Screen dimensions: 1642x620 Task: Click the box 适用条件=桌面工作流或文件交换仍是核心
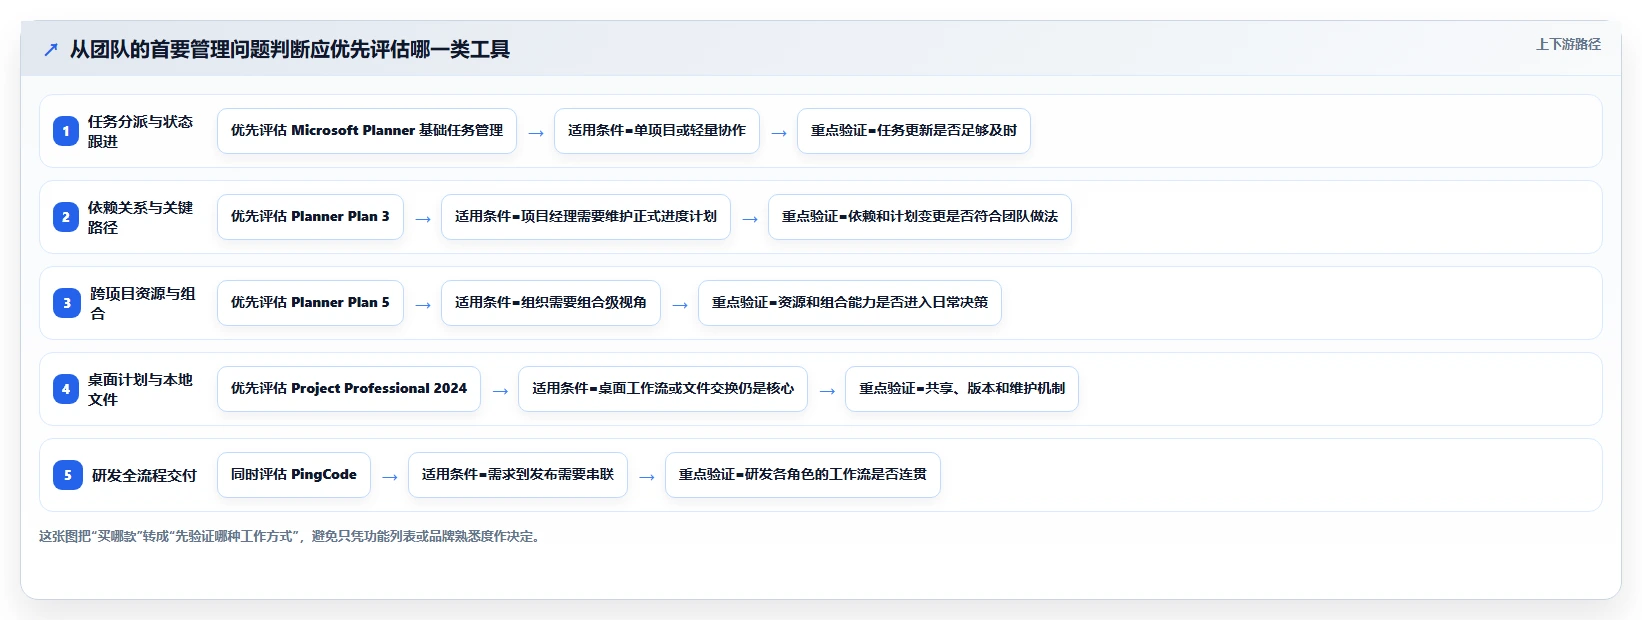(x=663, y=389)
